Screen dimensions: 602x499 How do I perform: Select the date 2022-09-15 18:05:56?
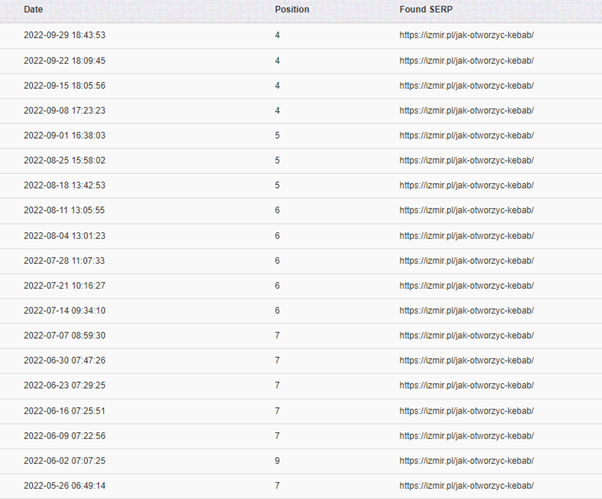pyautogui.click(x=64, y=86)
